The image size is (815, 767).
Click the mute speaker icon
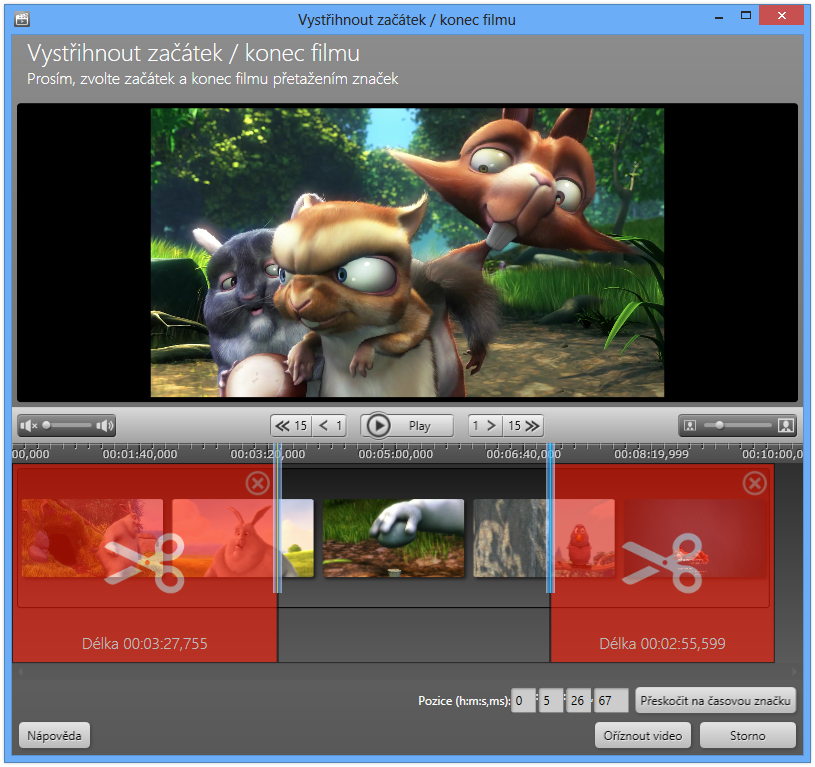(28, 426)
